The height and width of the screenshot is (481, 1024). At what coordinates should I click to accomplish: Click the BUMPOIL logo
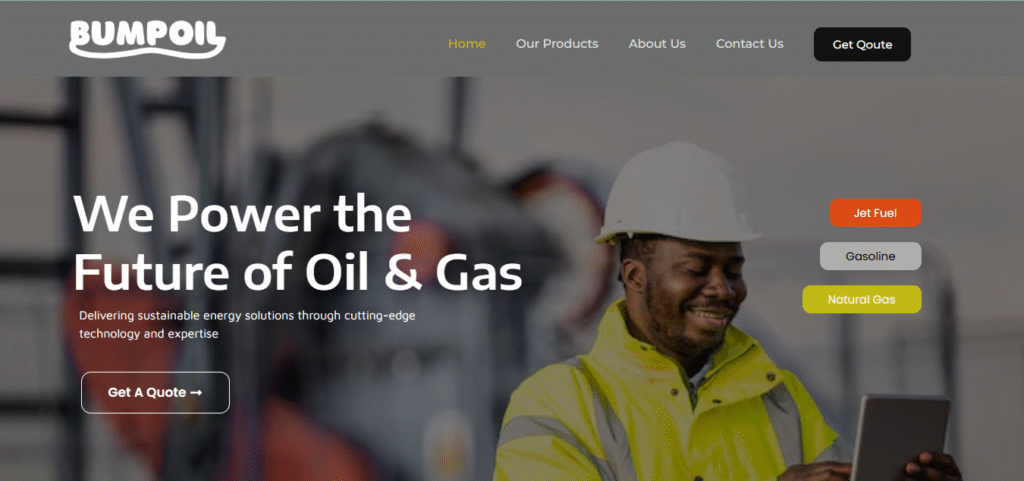(x=148, y=39)
